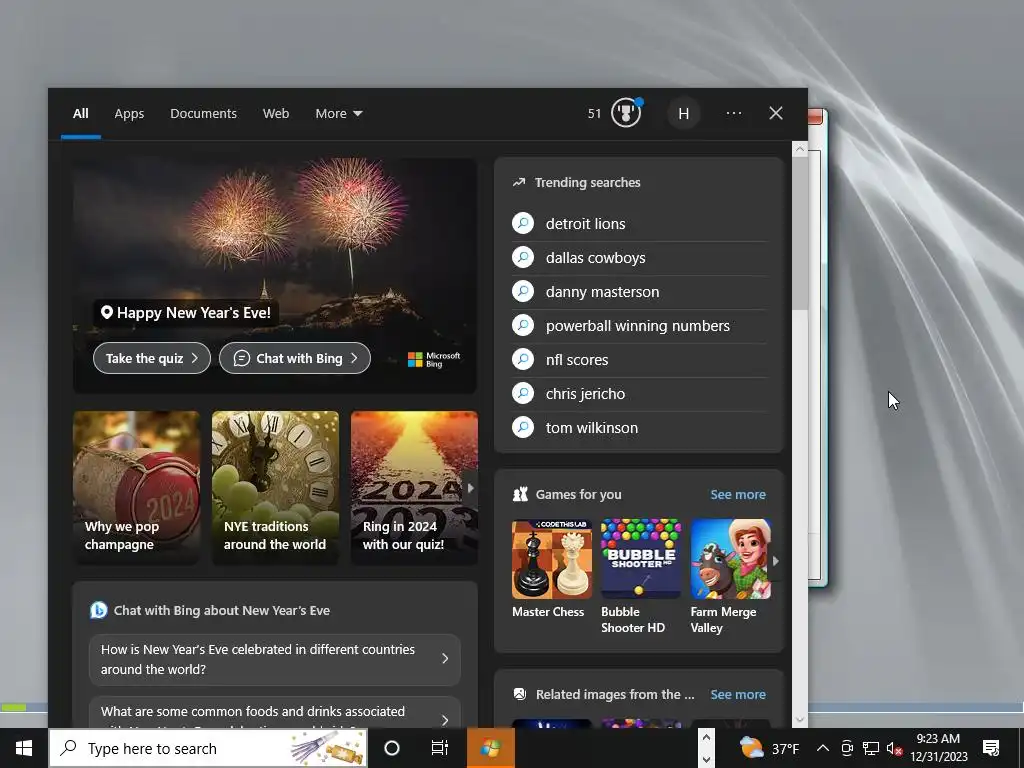Click search icon beside dallas cowboys
Image resolution: width=1024 pixels, height=768 pixels.
pos(523,257)
